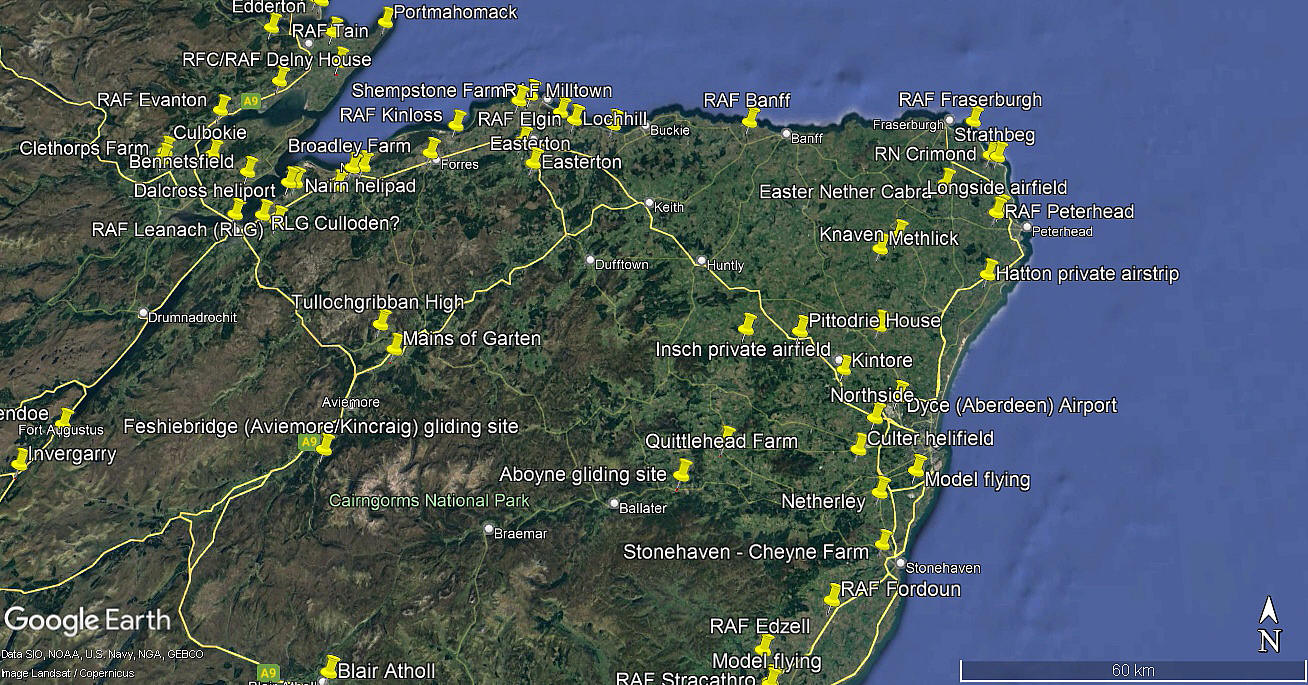Image resolution: width=1308 pixels, height=685 pixels.
Task: Click the Portmahomack pushpin marker
Action: coord(386,17)
